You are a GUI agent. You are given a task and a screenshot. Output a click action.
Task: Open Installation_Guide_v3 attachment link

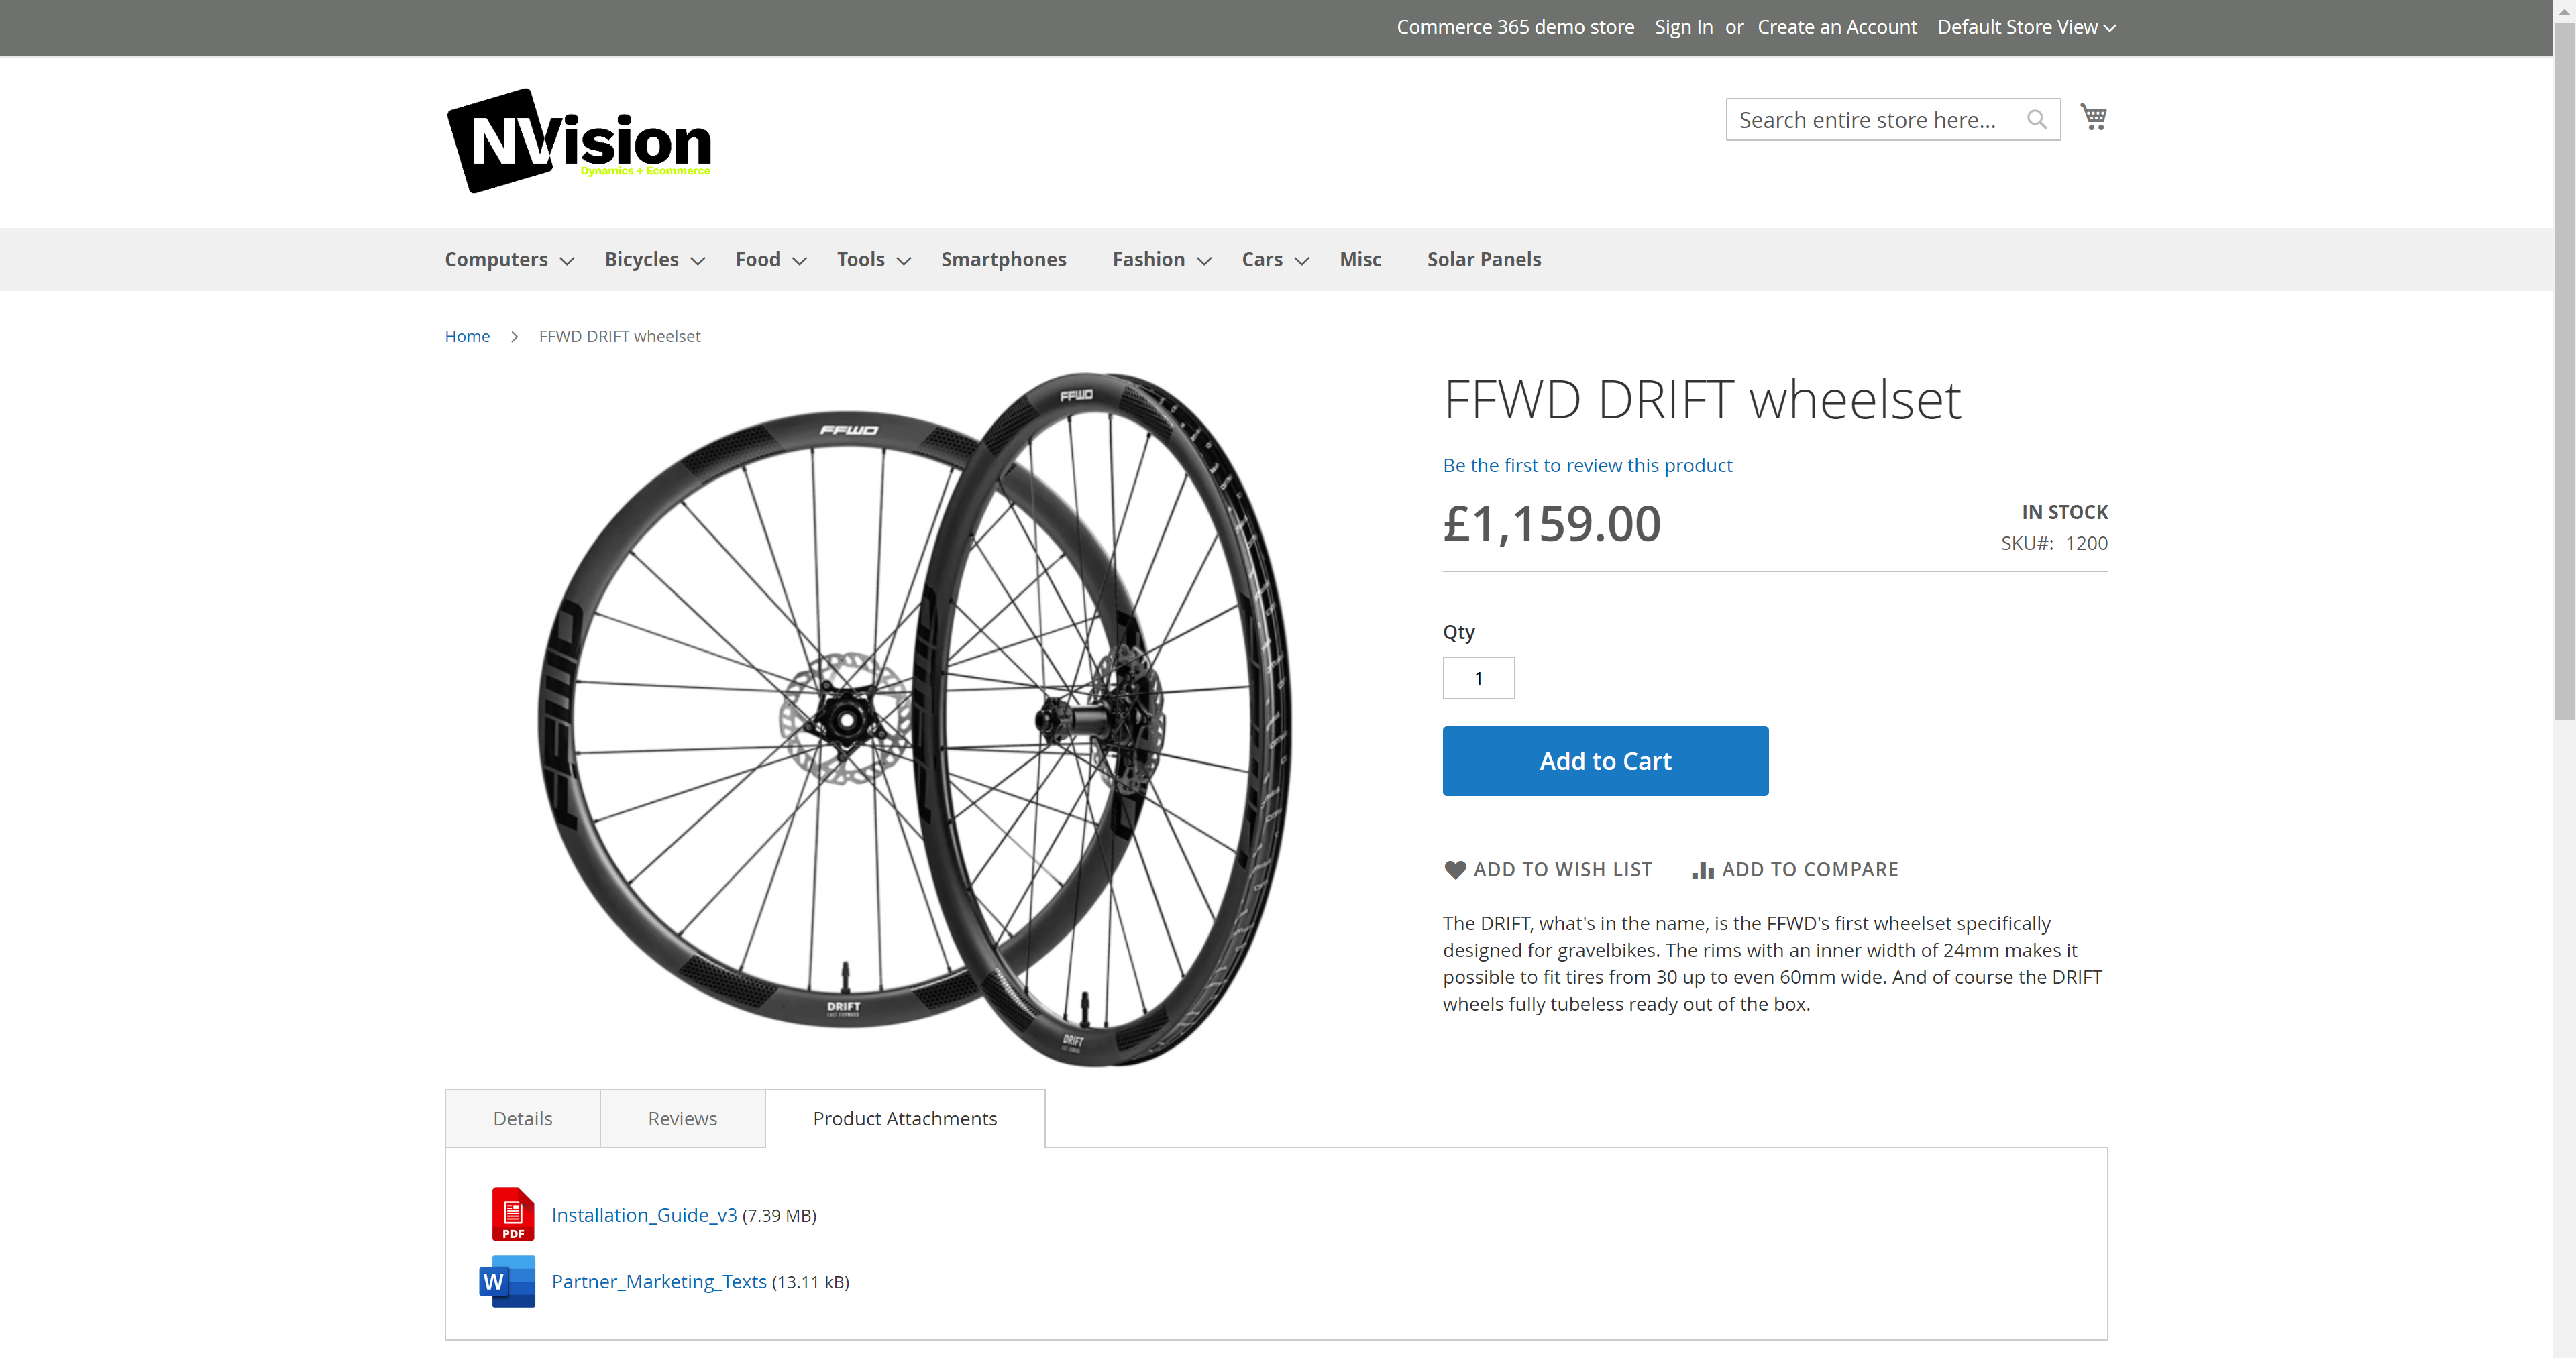tap(644, 1215)
